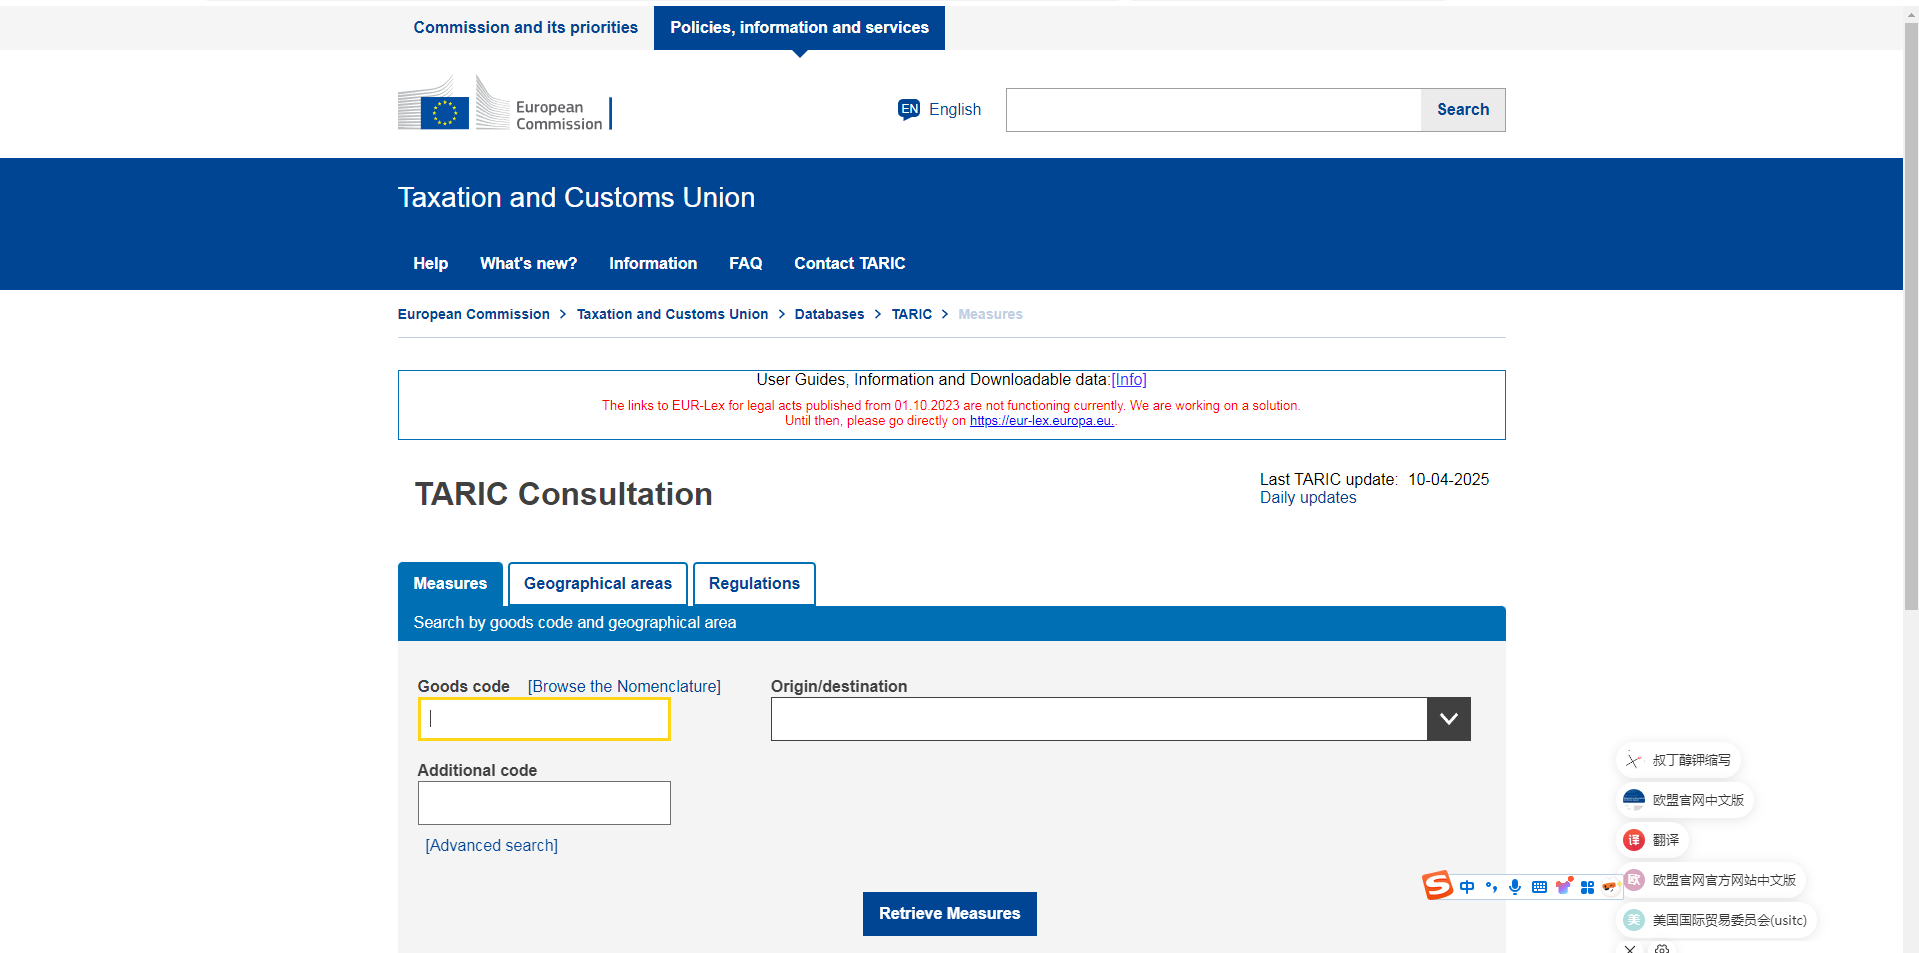Click the Sogou input method logo

pyautogui.click(x=1437, y=886)
